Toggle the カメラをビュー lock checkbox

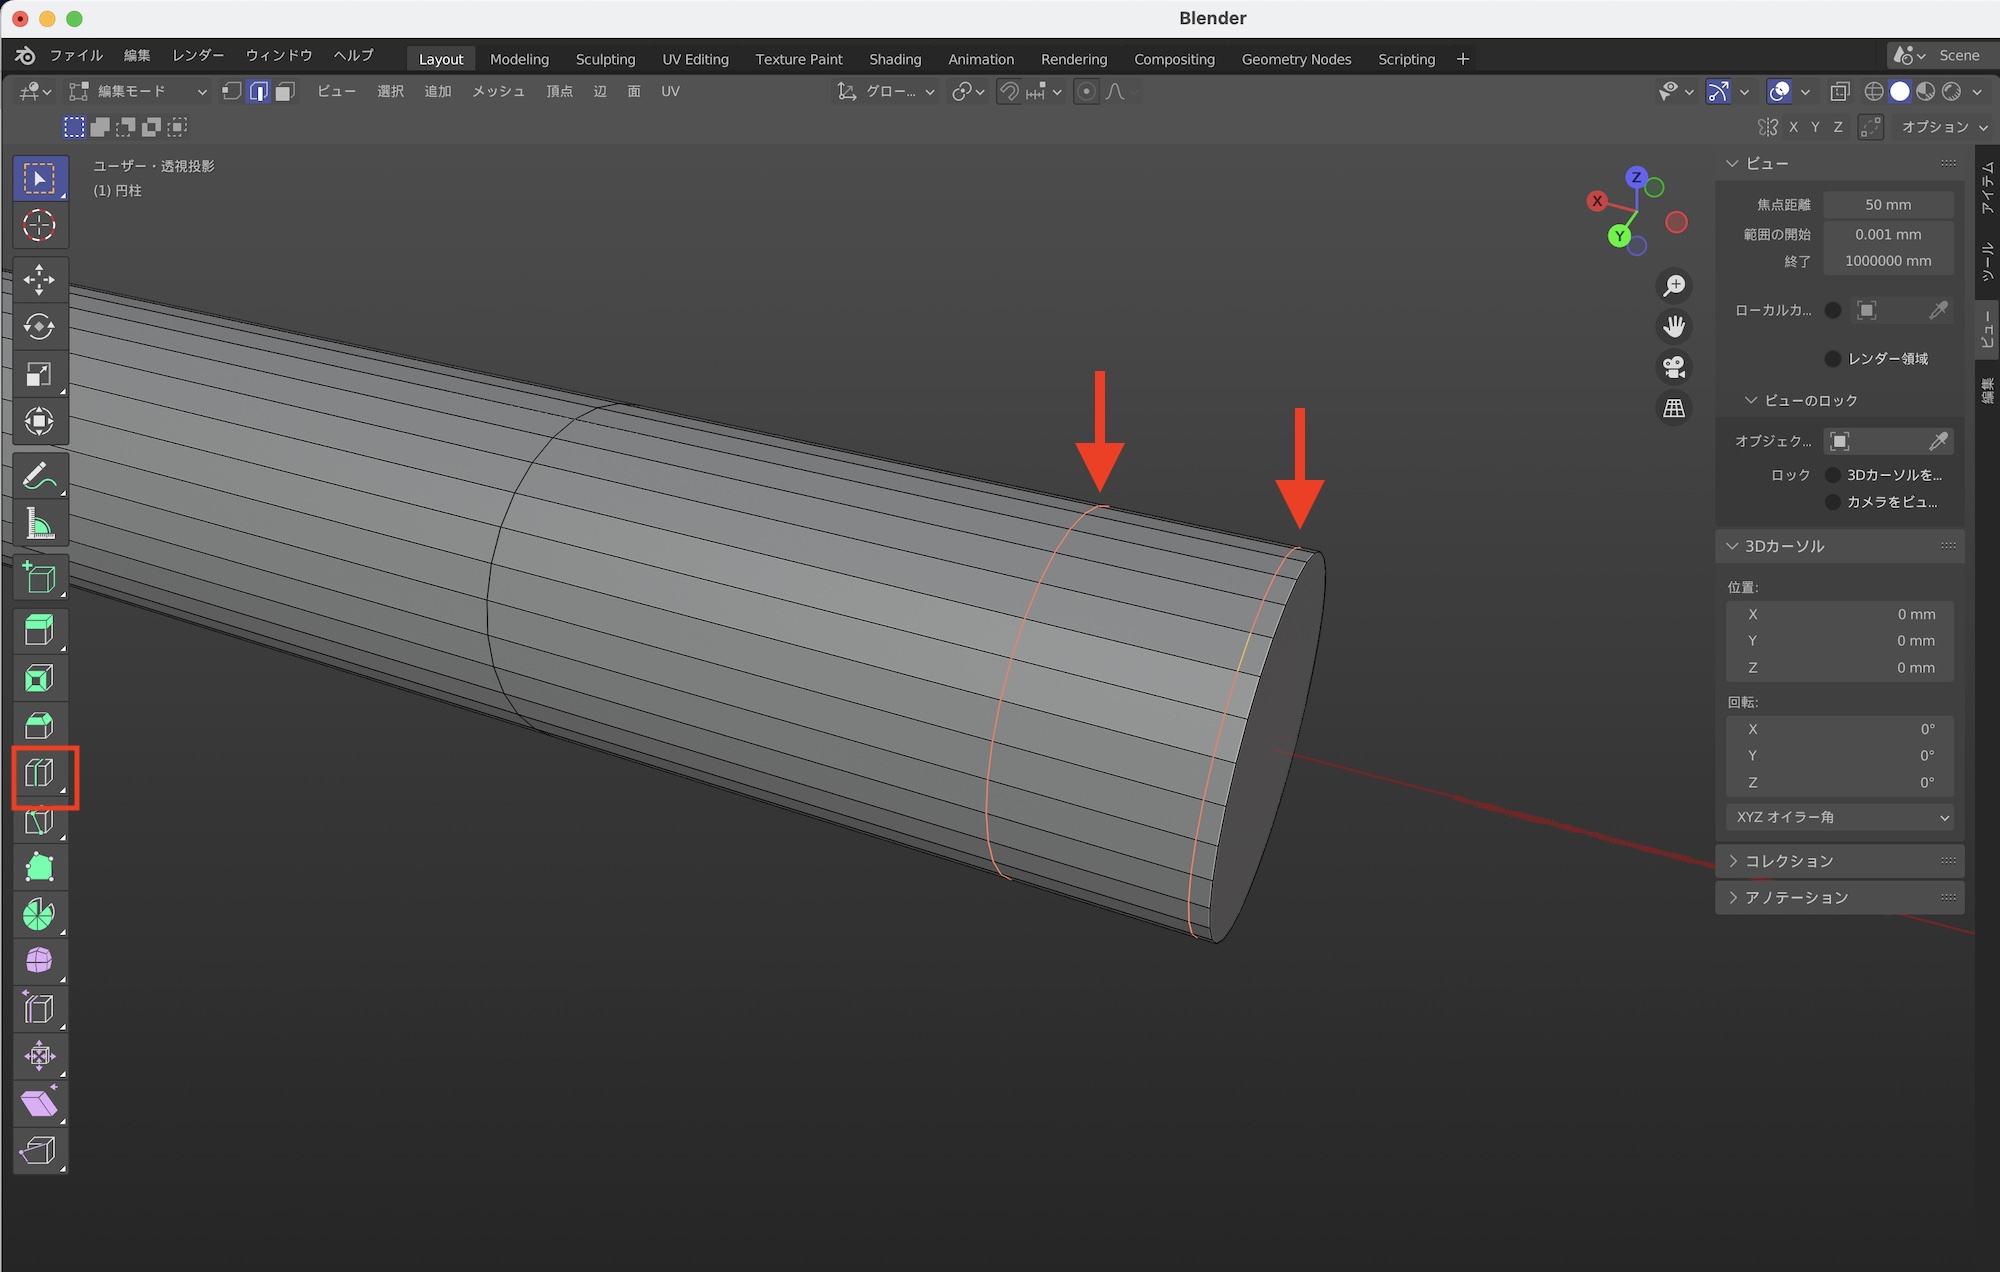(1833, 502)
